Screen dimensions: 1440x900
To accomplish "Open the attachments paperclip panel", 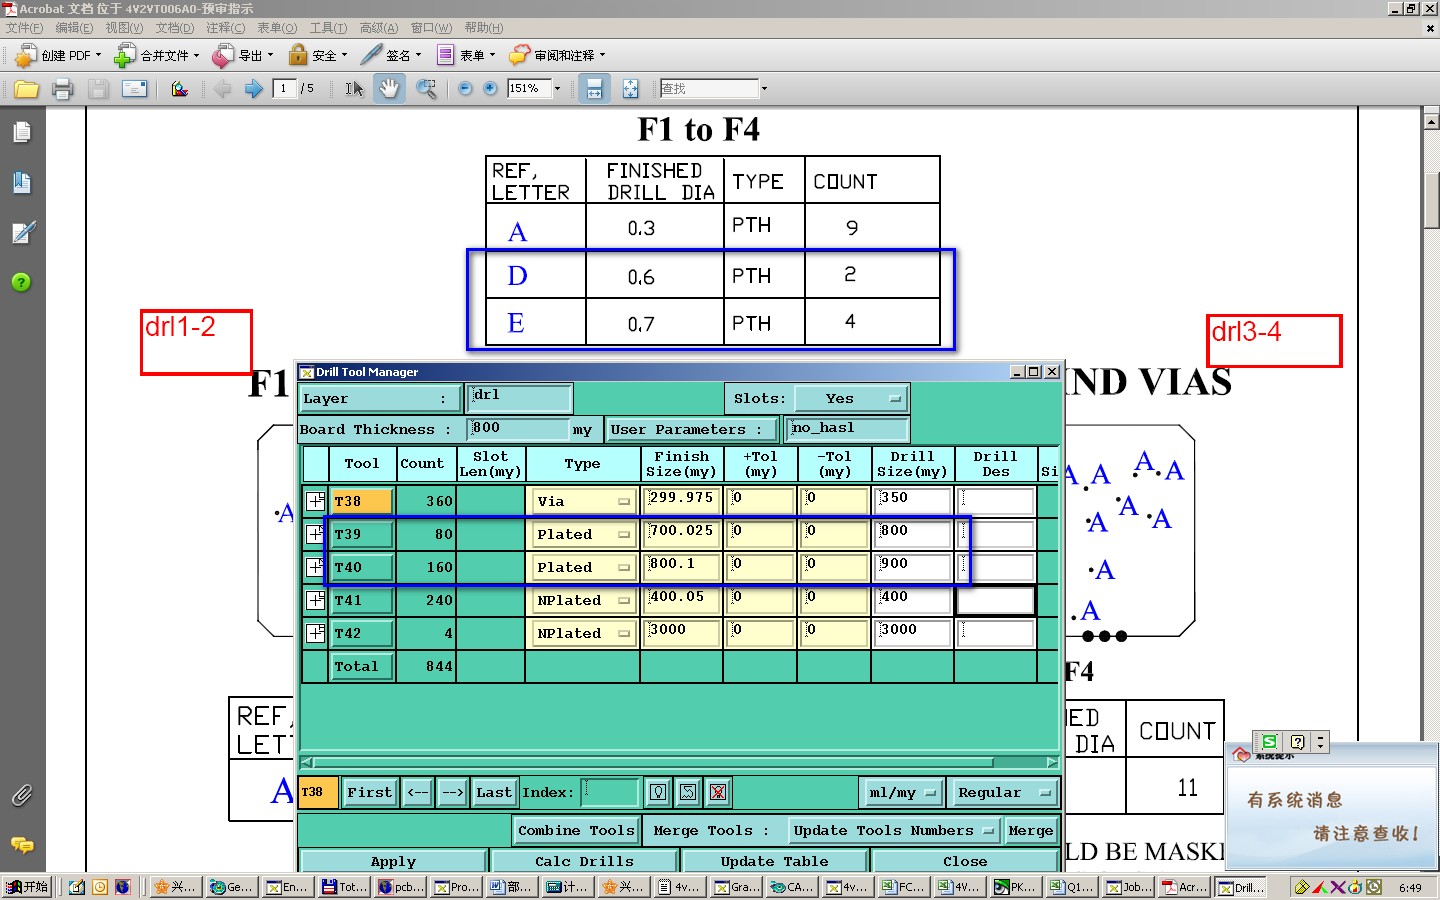I will point(21,796).
